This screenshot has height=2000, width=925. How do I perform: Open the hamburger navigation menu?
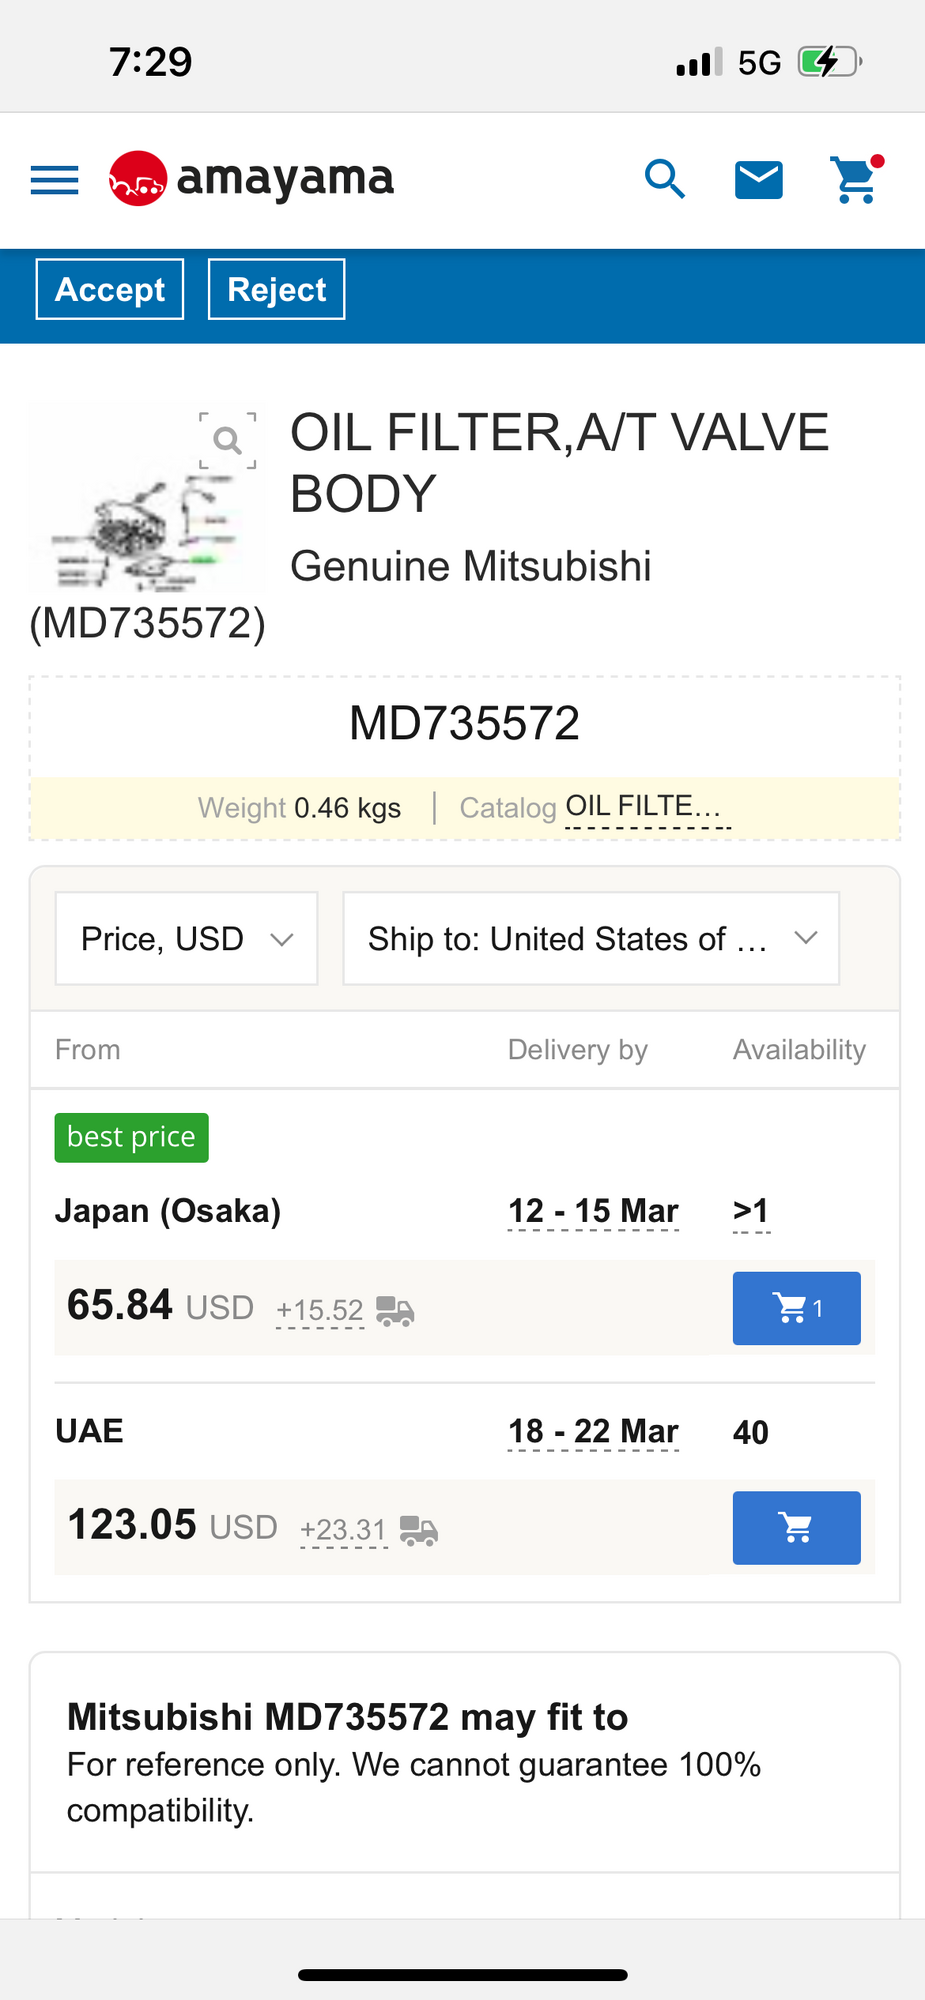pyautogui.click(x=54, y=180)
